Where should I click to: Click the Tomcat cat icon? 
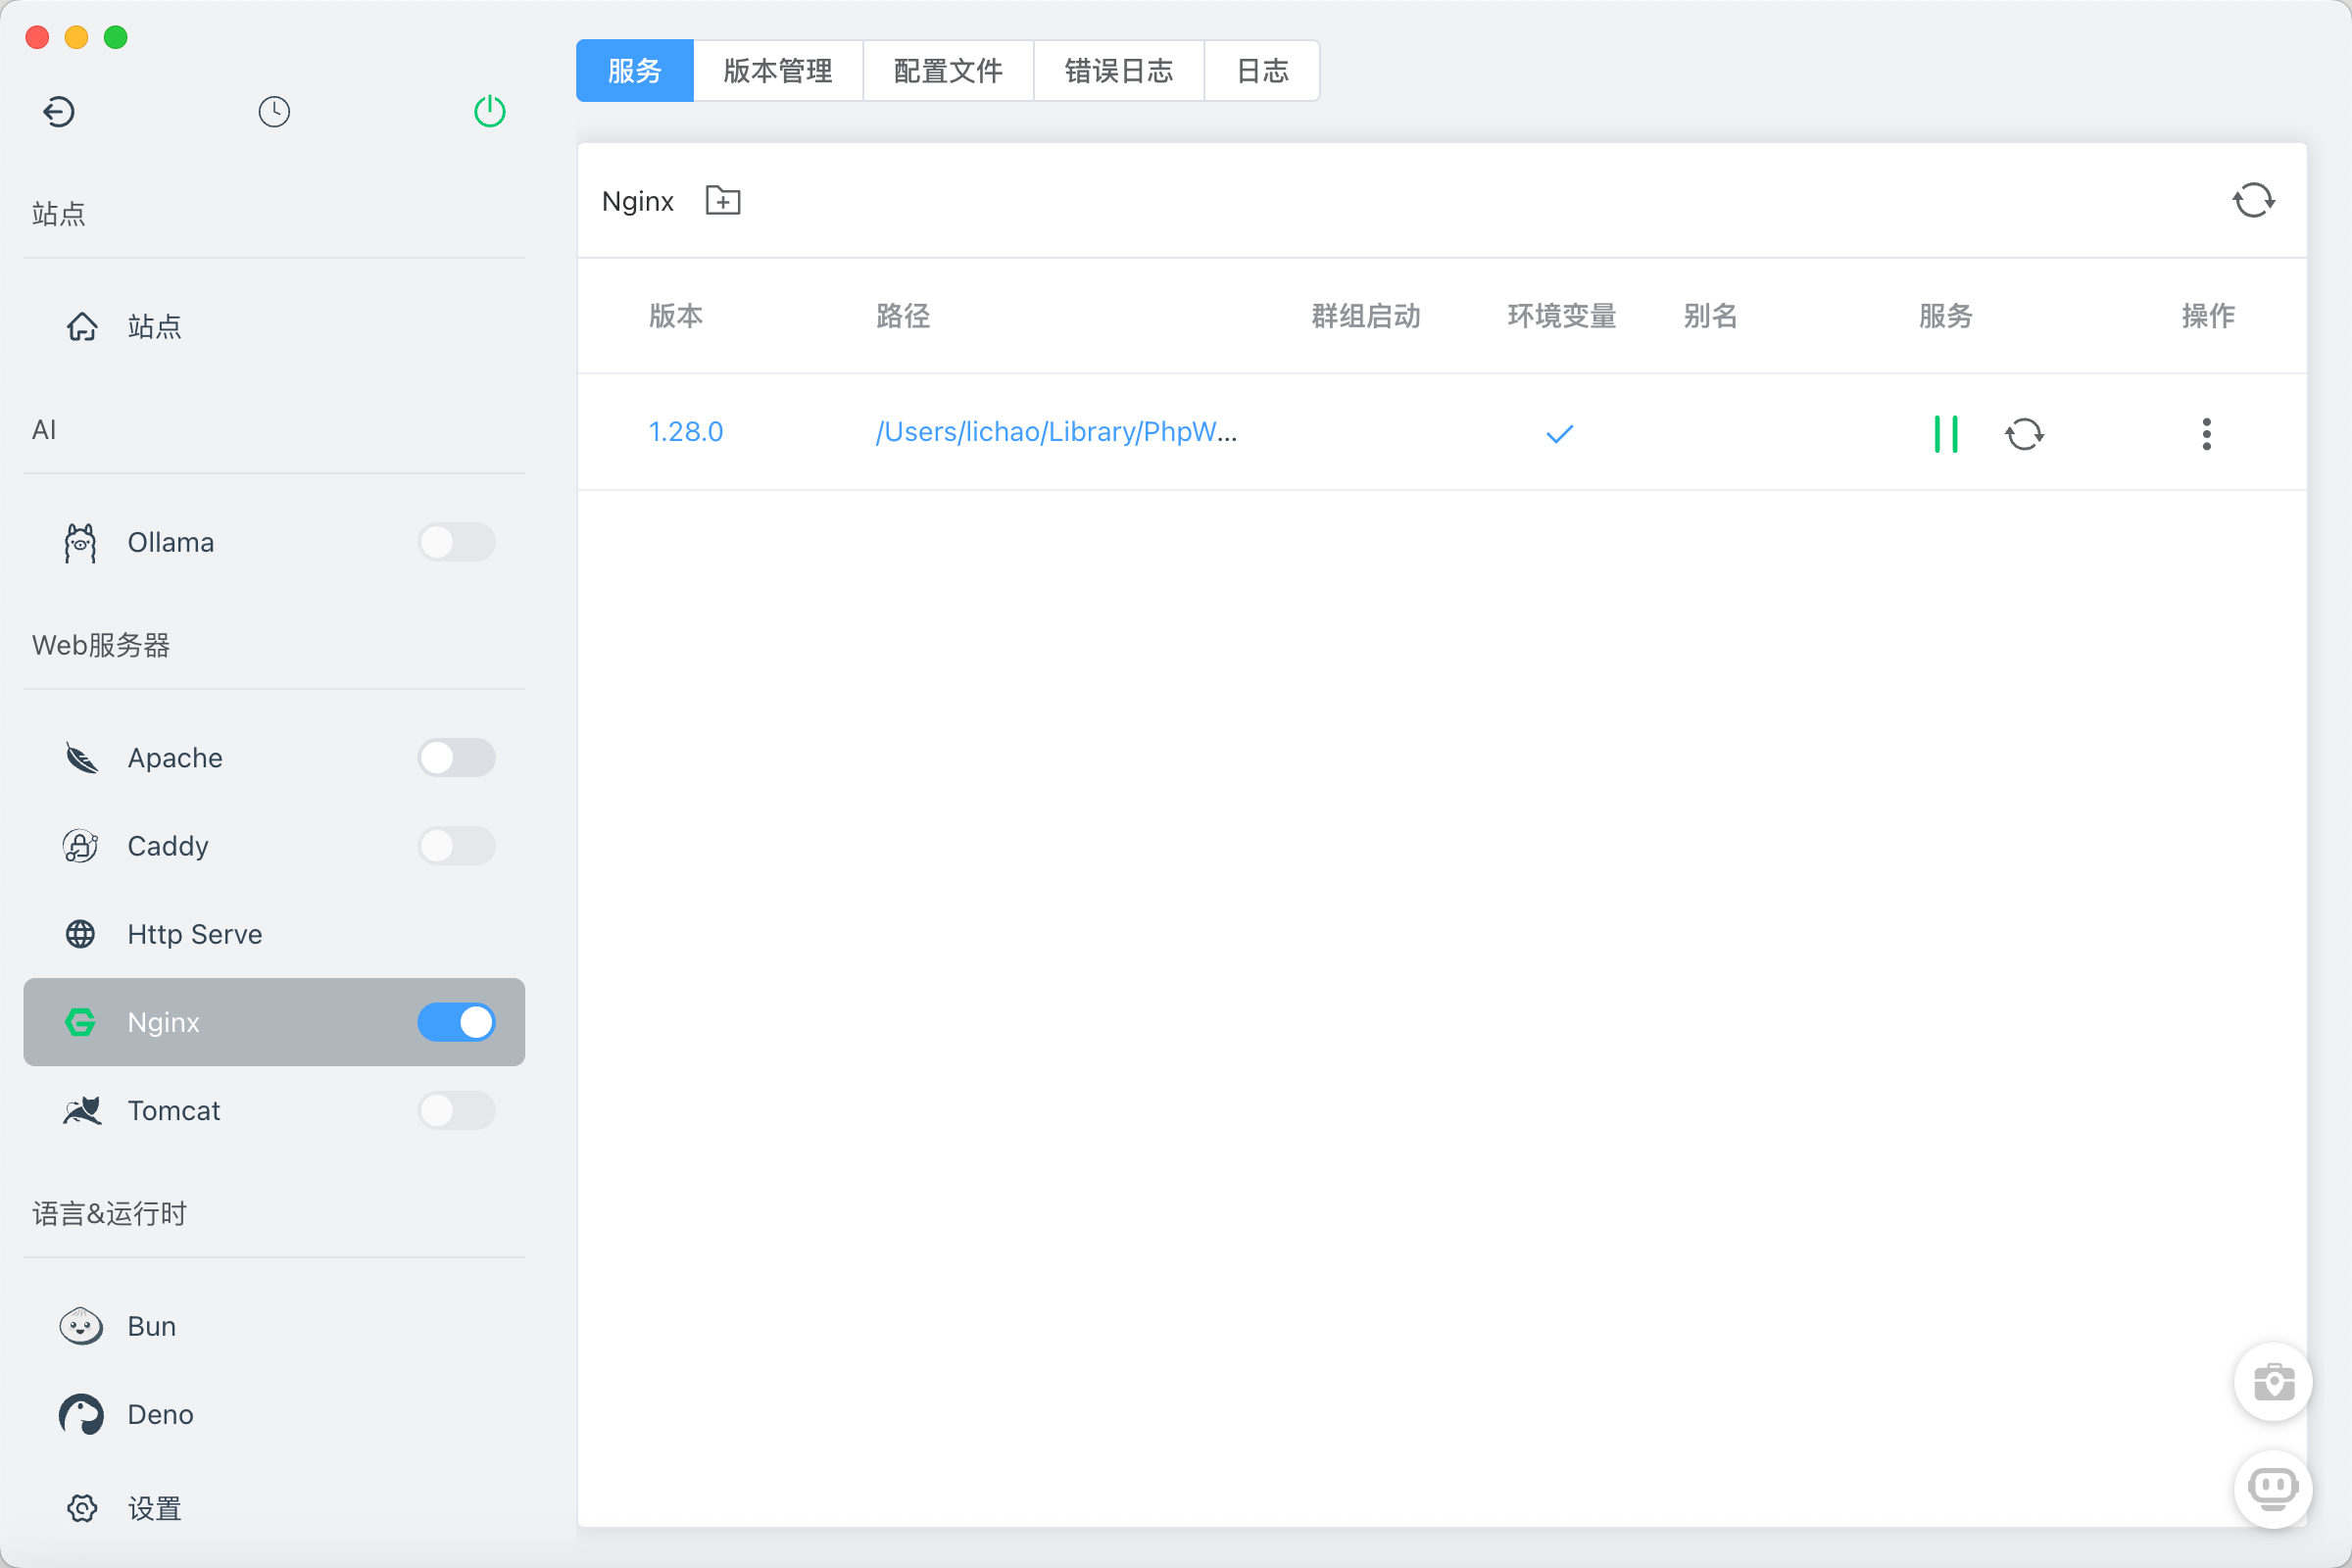click(x=81, y=1110)
